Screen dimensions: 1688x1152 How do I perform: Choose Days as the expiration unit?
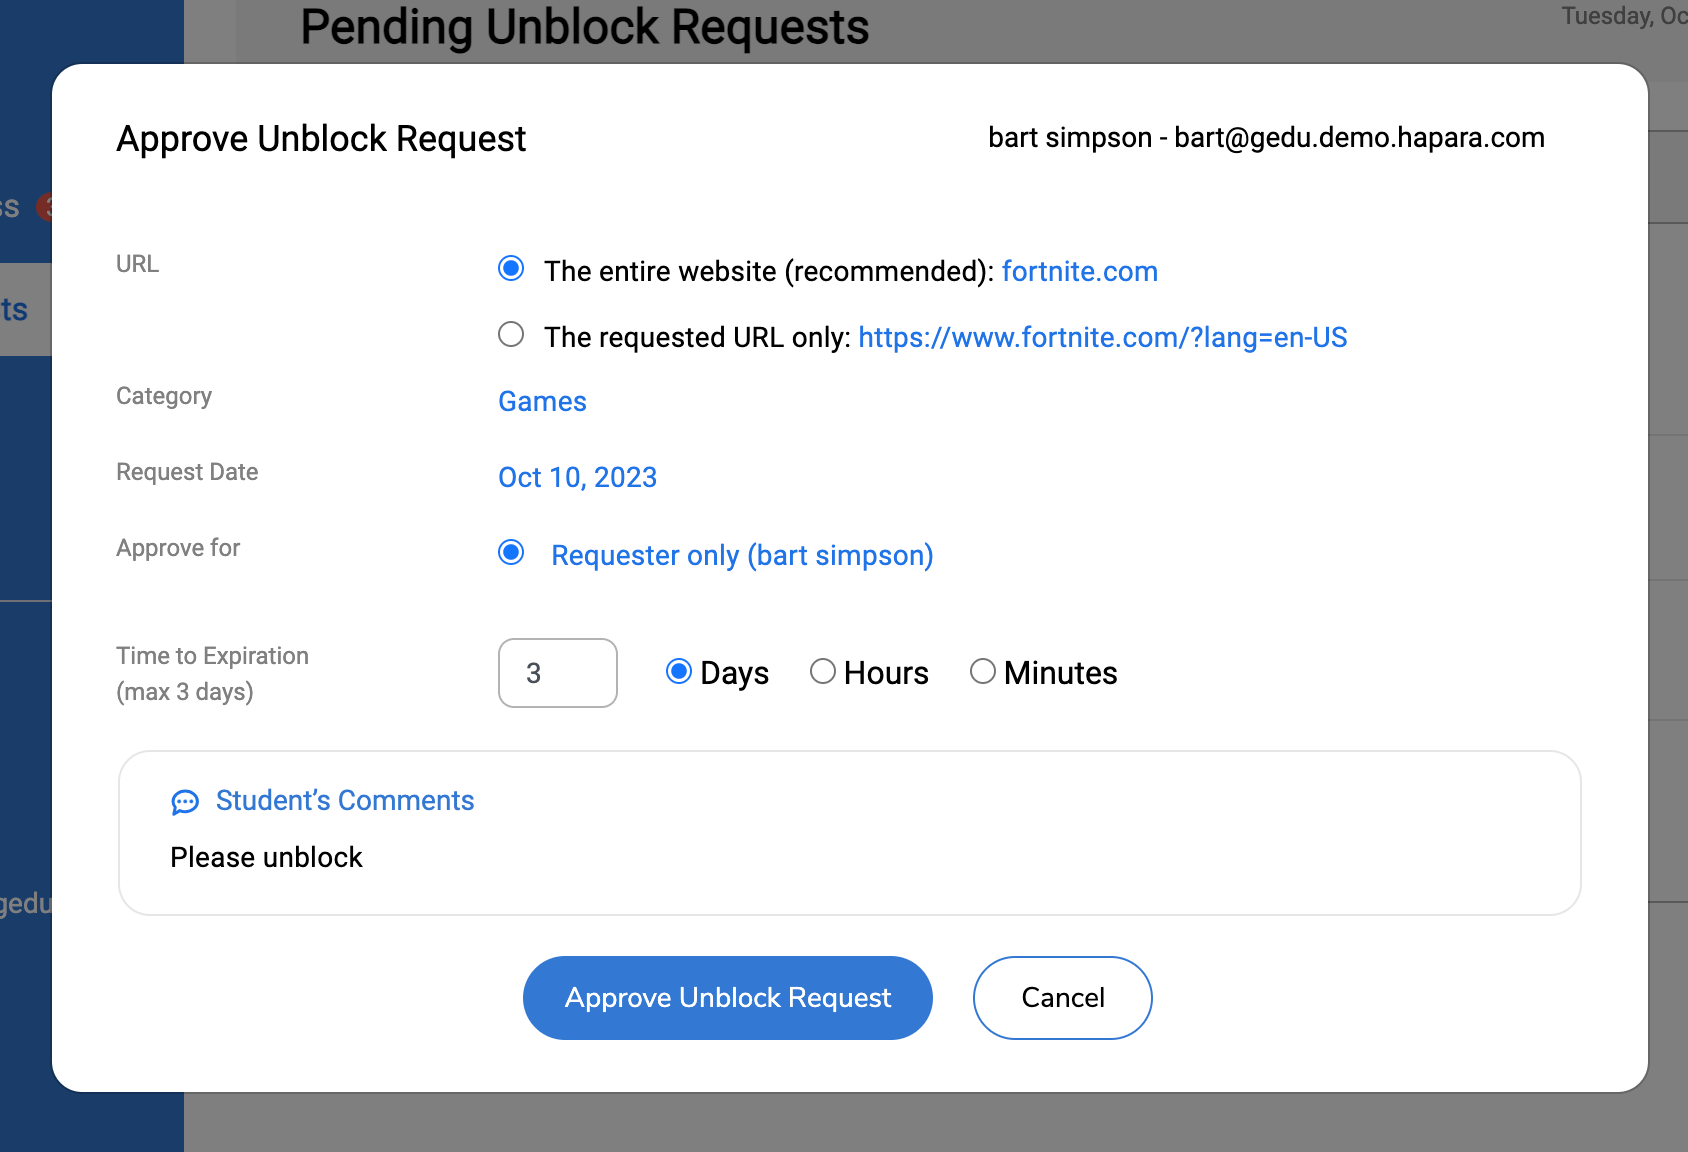click(679, 671)
